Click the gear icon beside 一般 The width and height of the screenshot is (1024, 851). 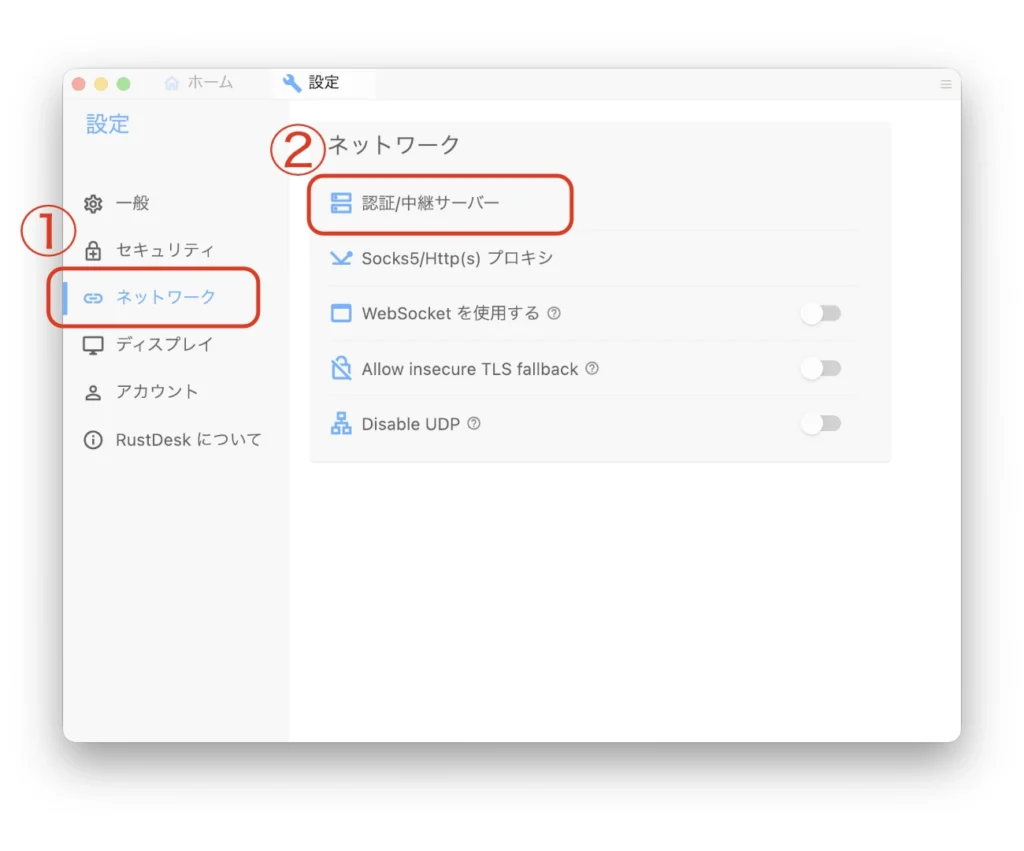click(x=93, y=204)
